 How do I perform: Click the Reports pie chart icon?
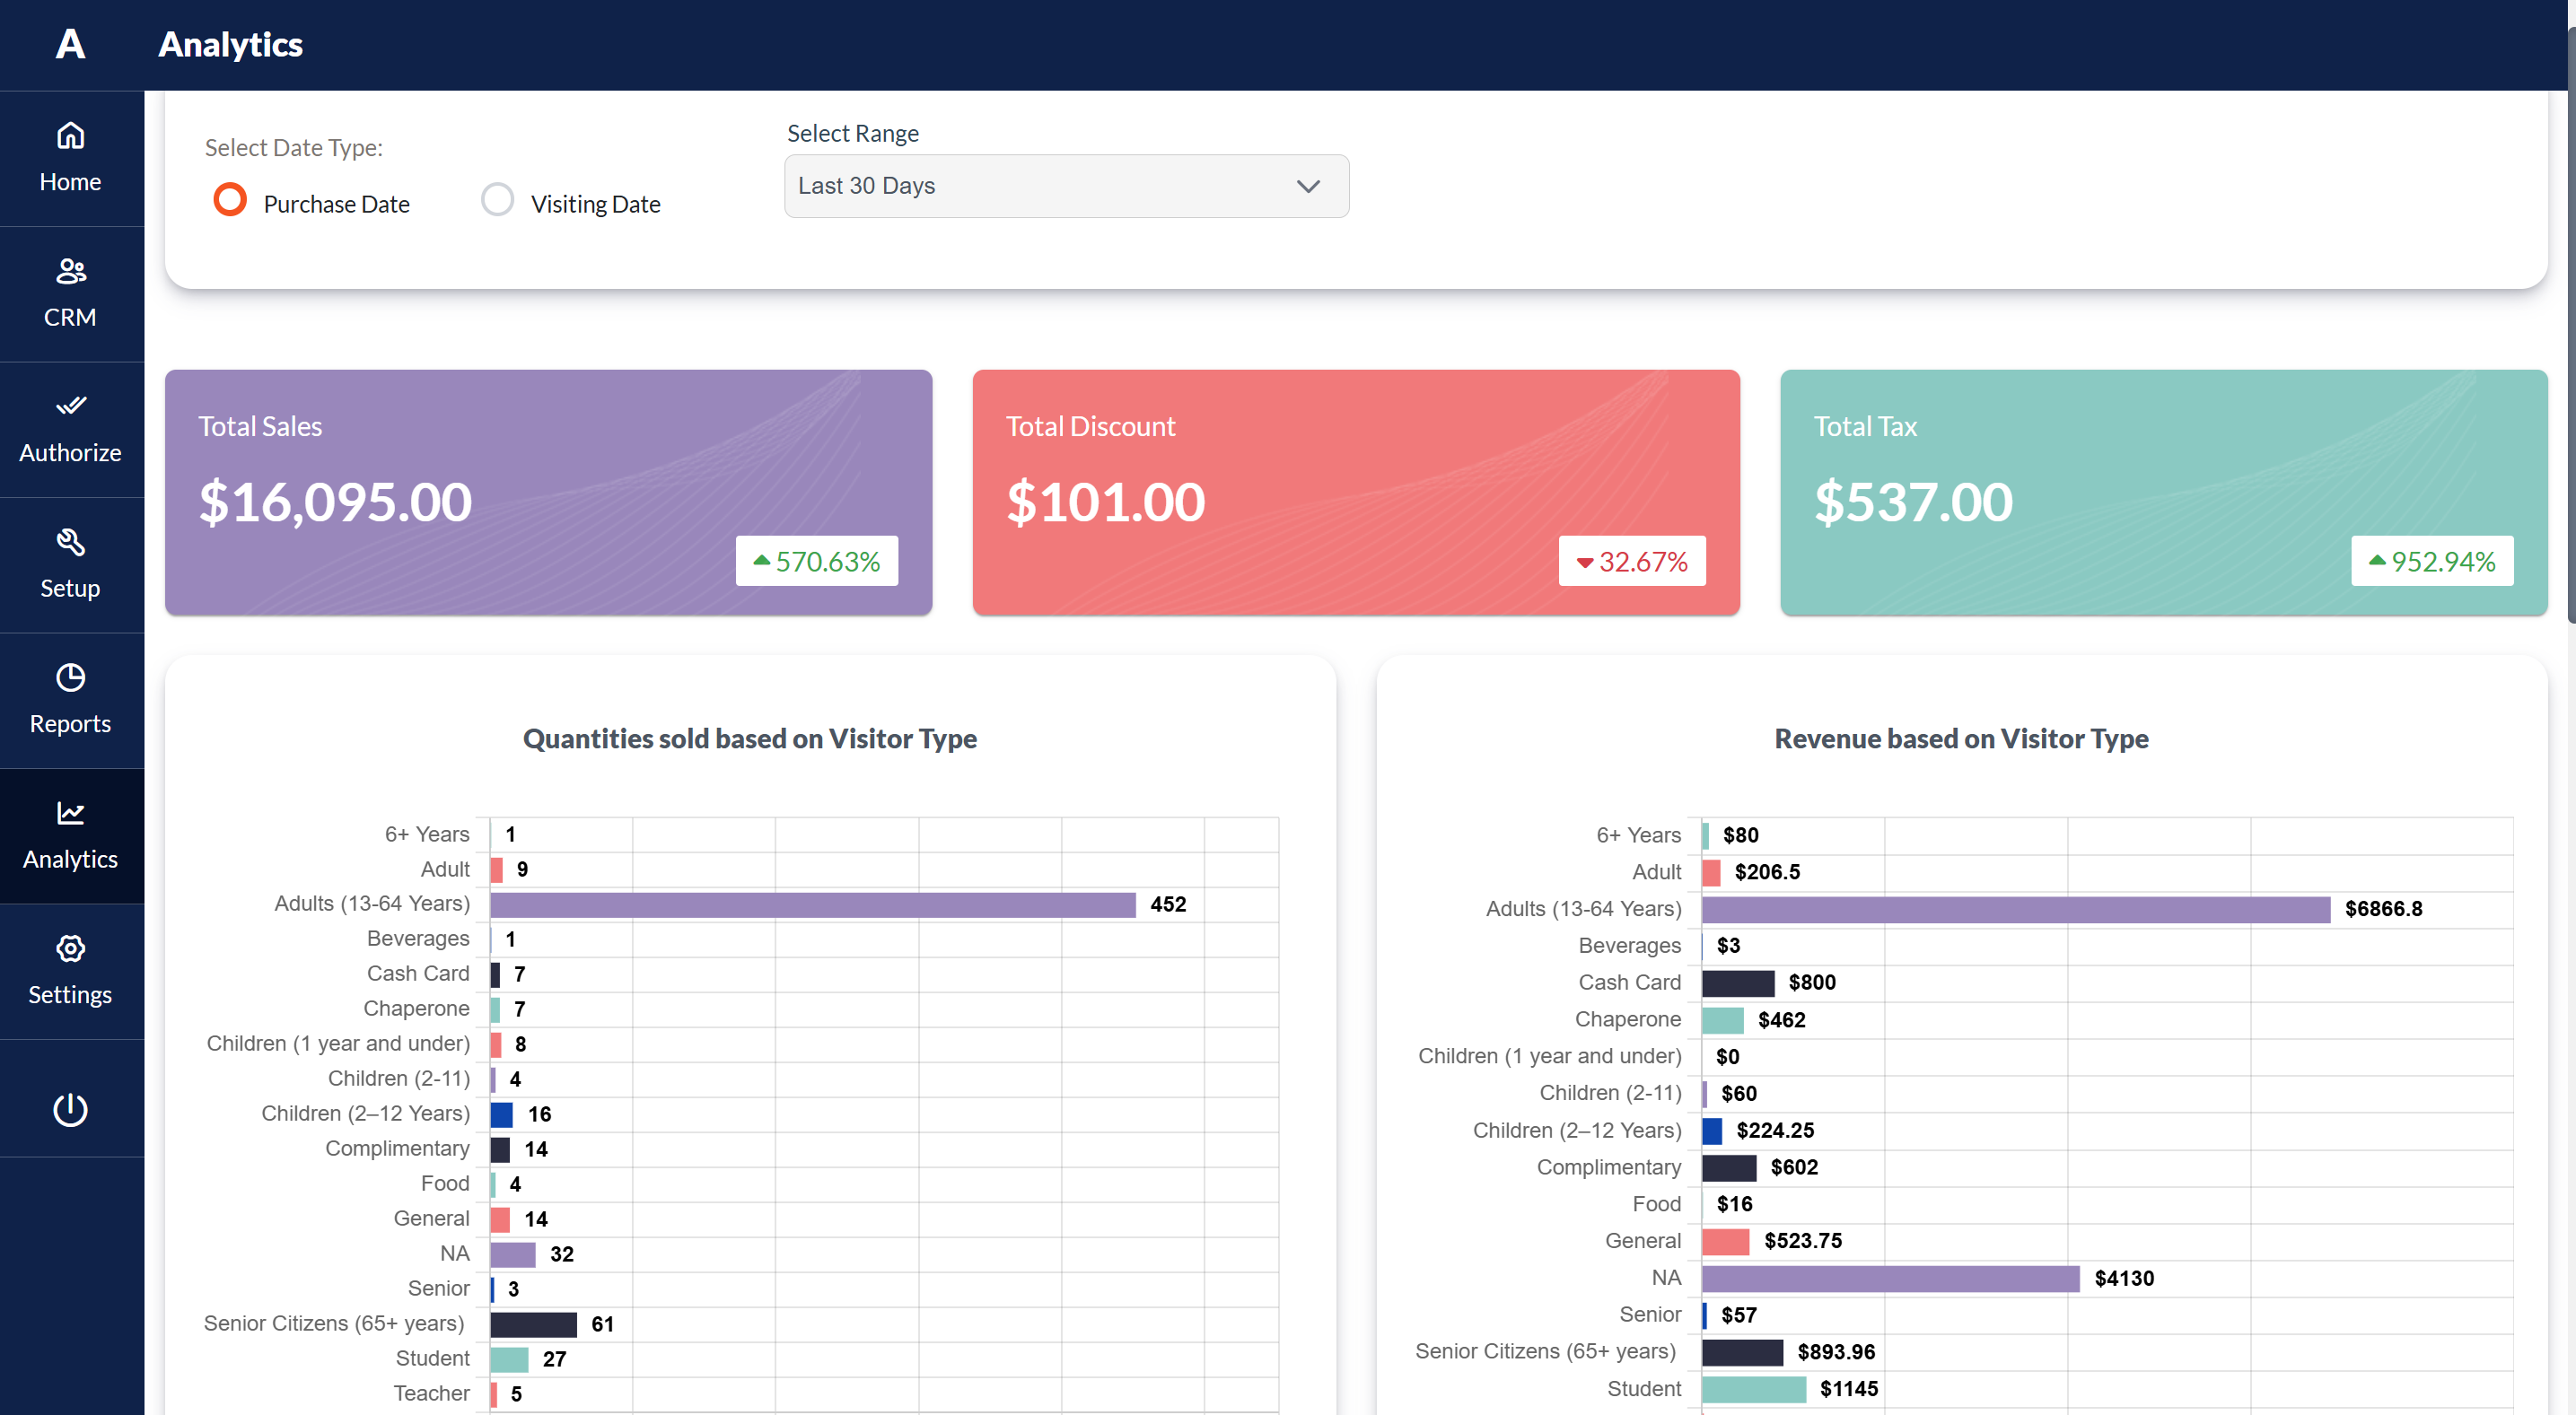[70, 677]
